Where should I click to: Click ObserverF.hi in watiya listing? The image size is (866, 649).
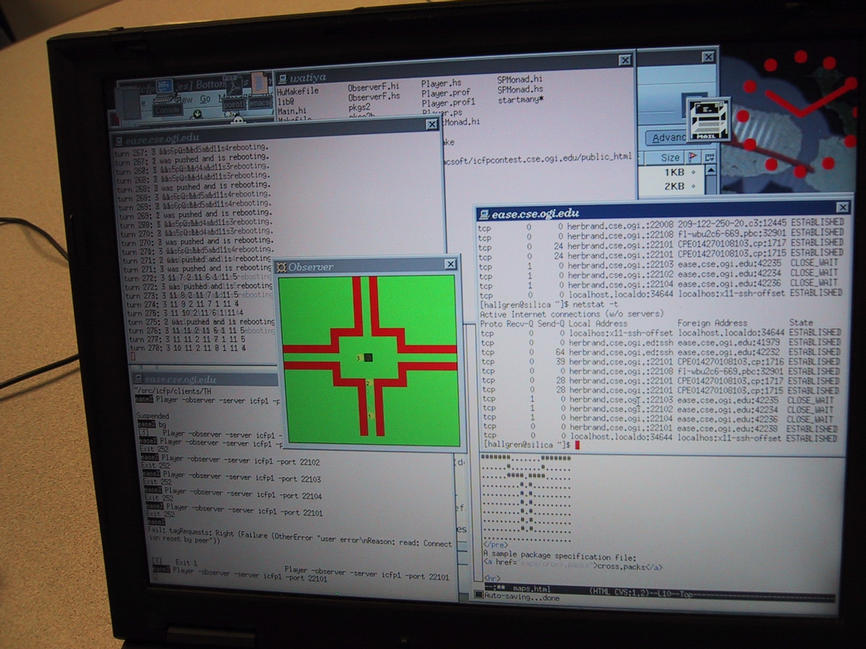click(373, 87)
